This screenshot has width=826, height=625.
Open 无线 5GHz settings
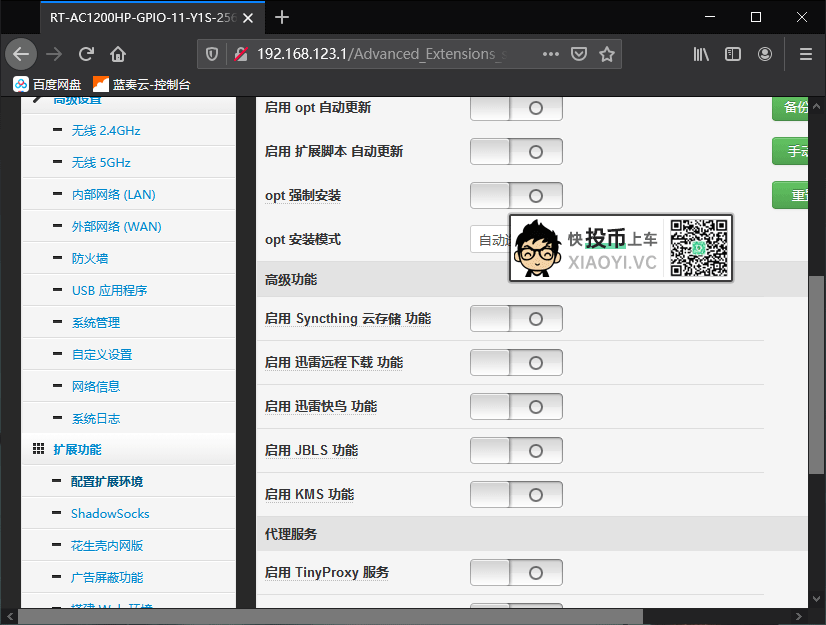tap(101, 163)
